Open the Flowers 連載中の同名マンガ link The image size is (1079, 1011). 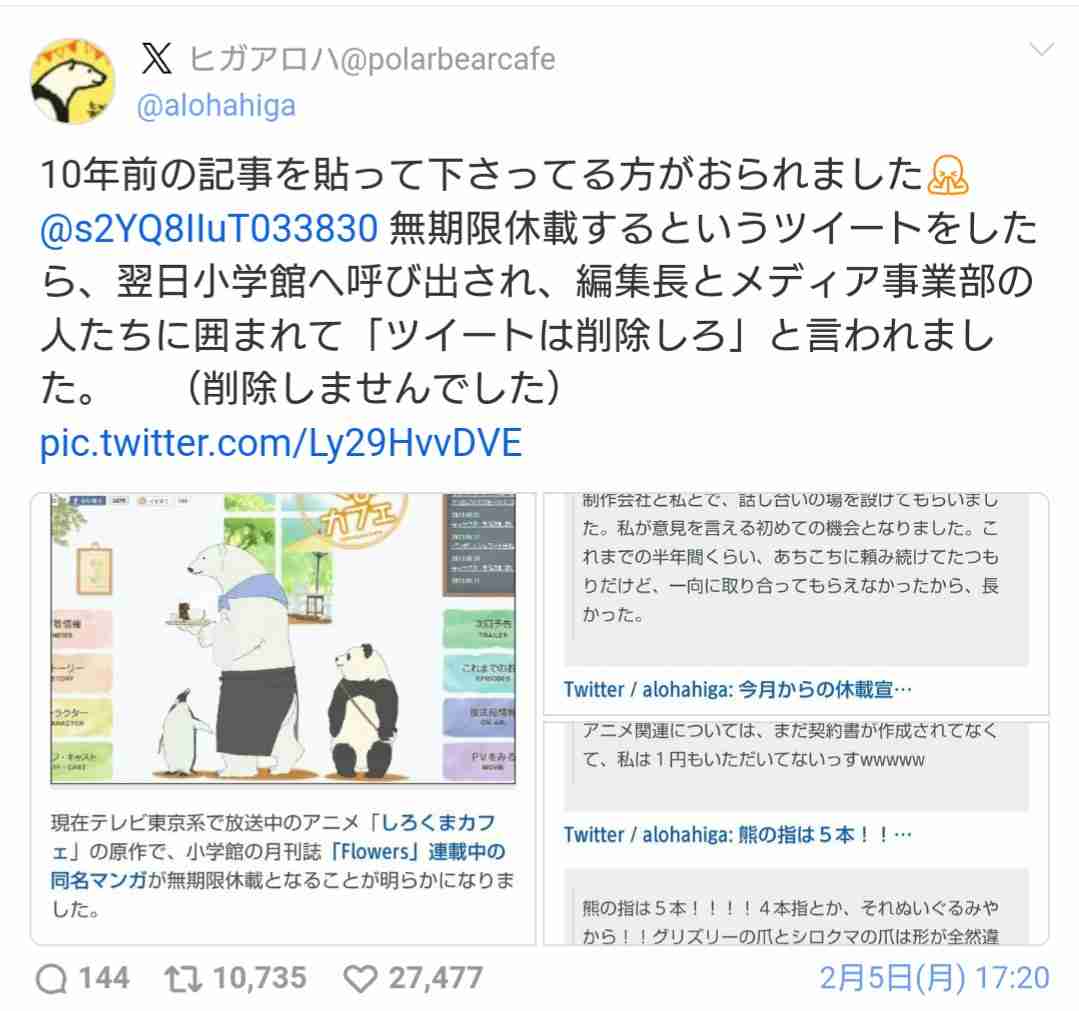click(x=278, y=866)
